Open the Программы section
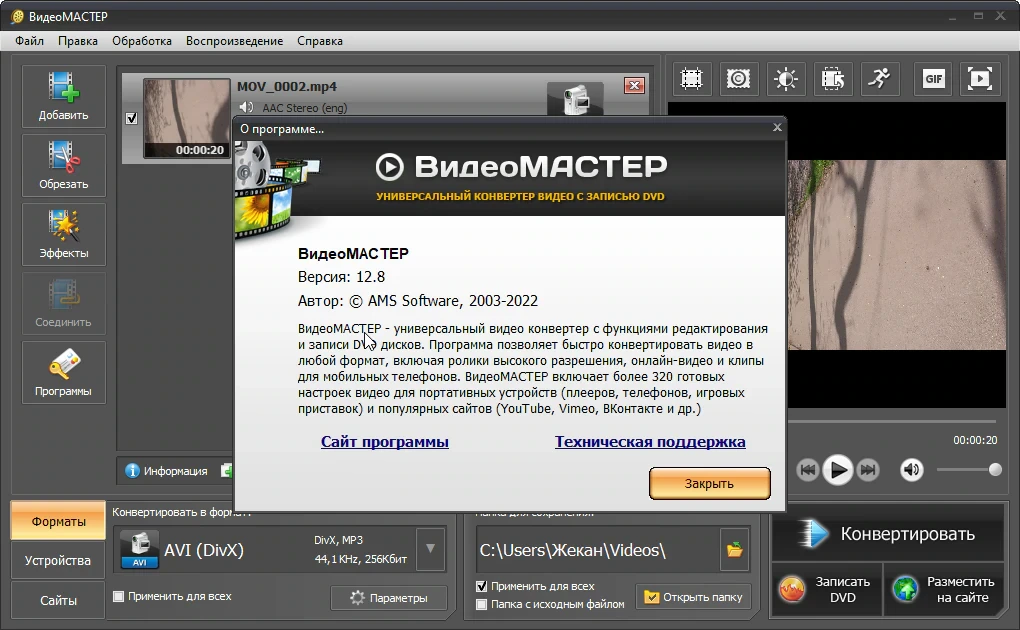The image size is (1020, 630). 63,372
